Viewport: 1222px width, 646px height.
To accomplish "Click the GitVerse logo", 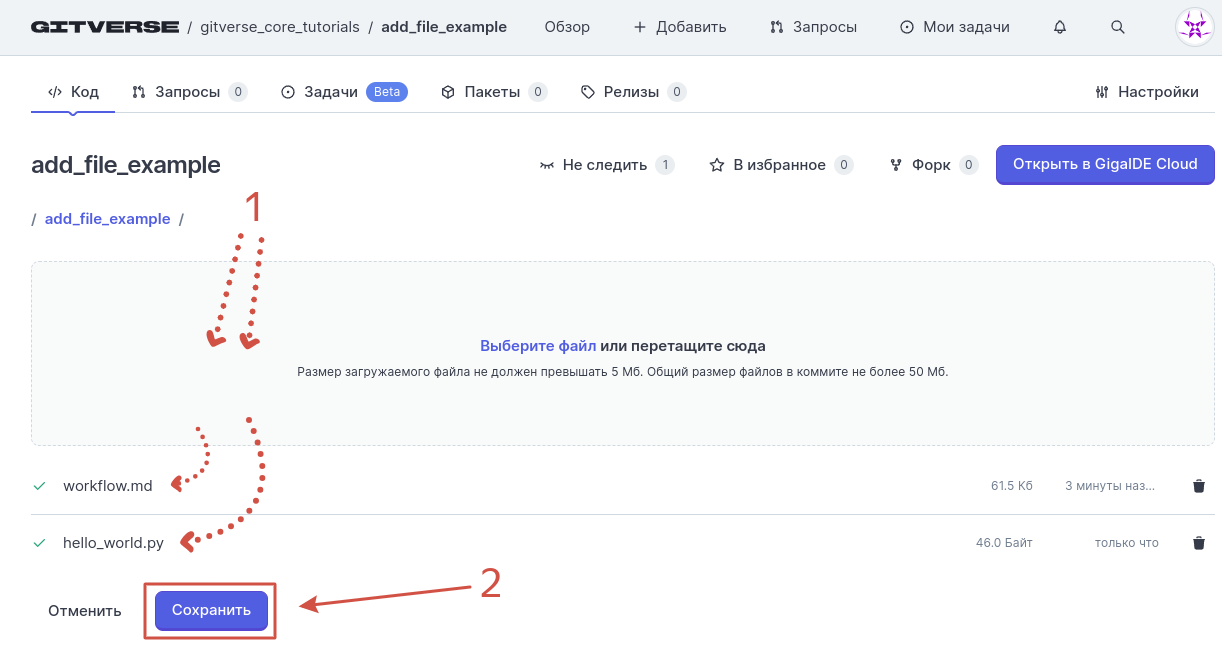I will [x=104, y=27].
